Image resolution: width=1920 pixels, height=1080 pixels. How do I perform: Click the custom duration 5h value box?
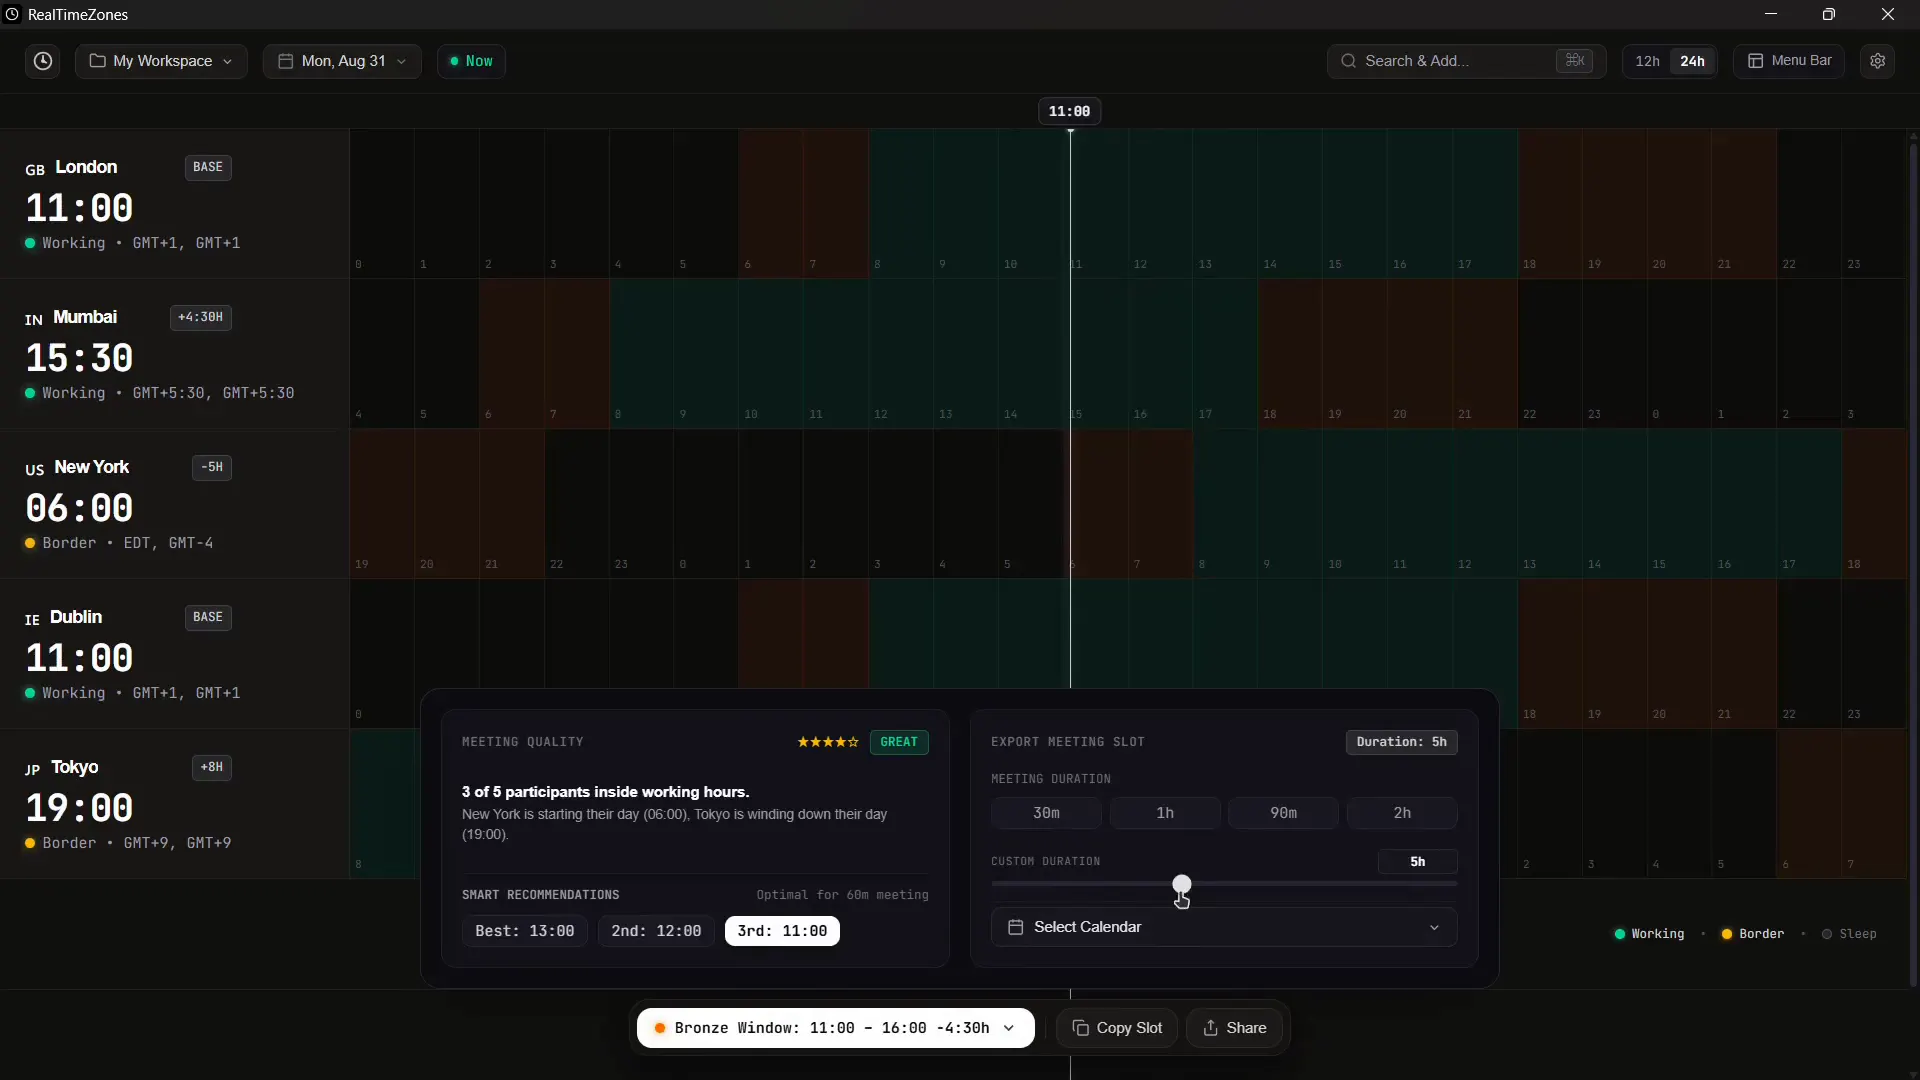point(1417,862)
